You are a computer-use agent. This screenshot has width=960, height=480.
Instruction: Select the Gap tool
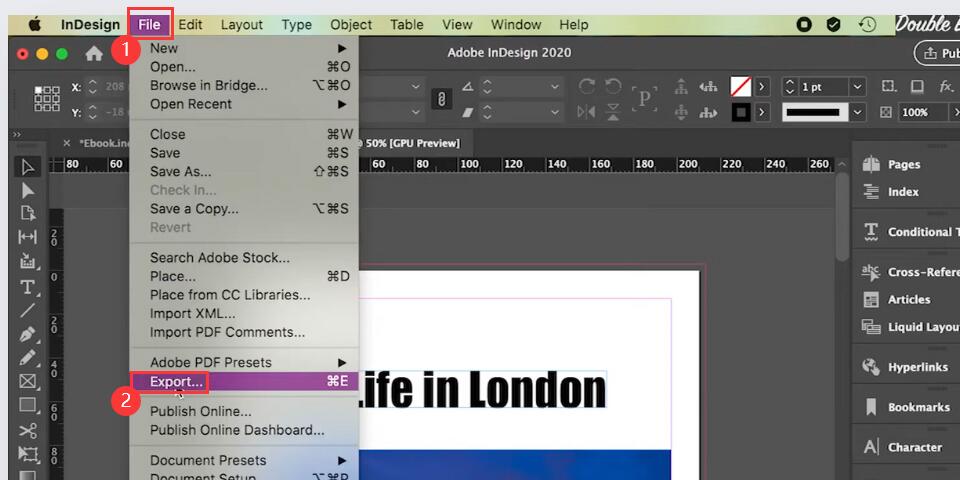point(28,236)
